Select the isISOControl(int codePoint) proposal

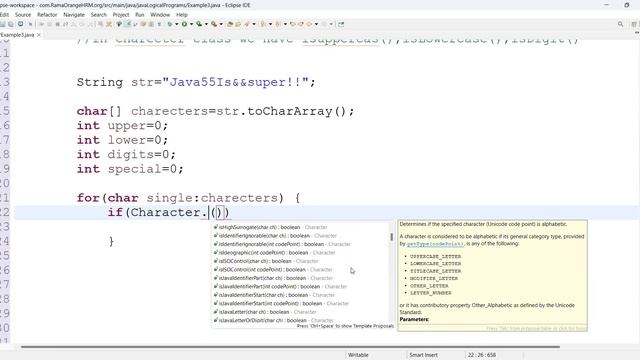pos(301,270)
